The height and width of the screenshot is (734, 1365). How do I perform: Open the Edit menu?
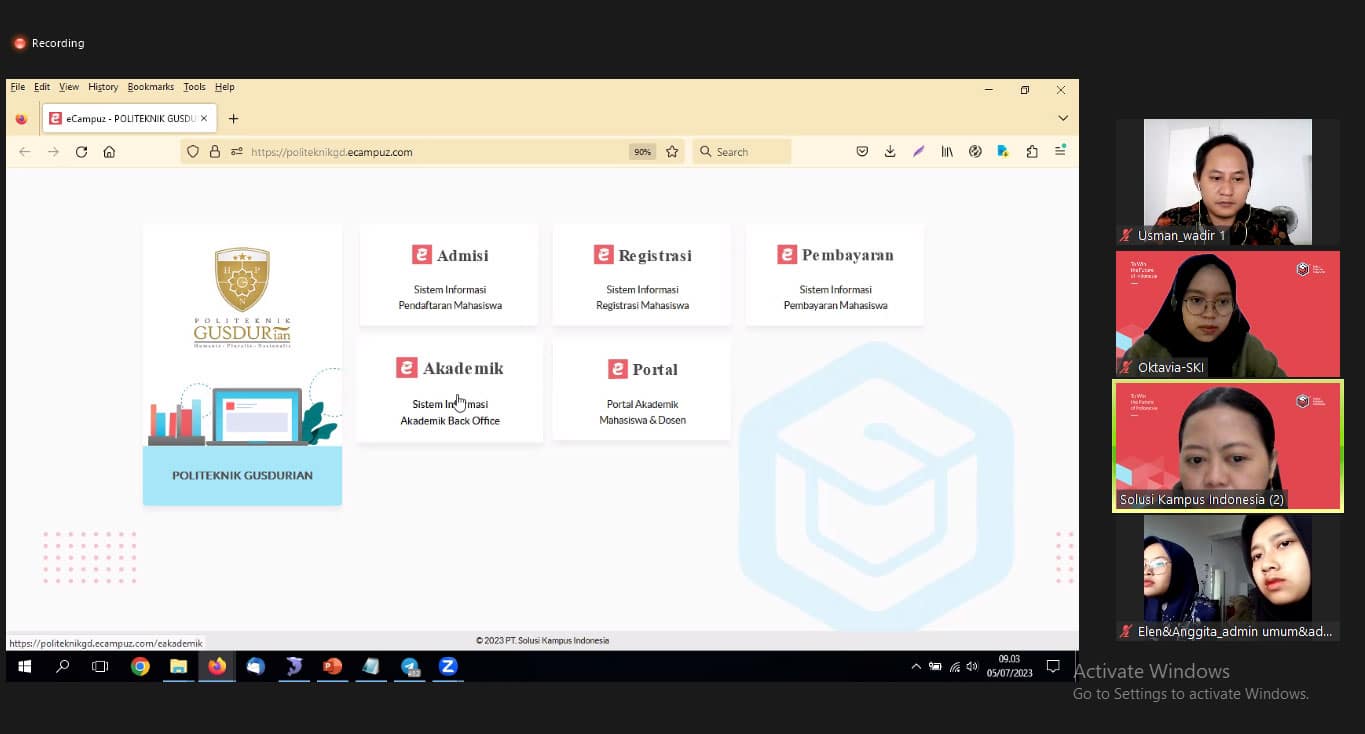pyautogui.click(x=42, y=87)
